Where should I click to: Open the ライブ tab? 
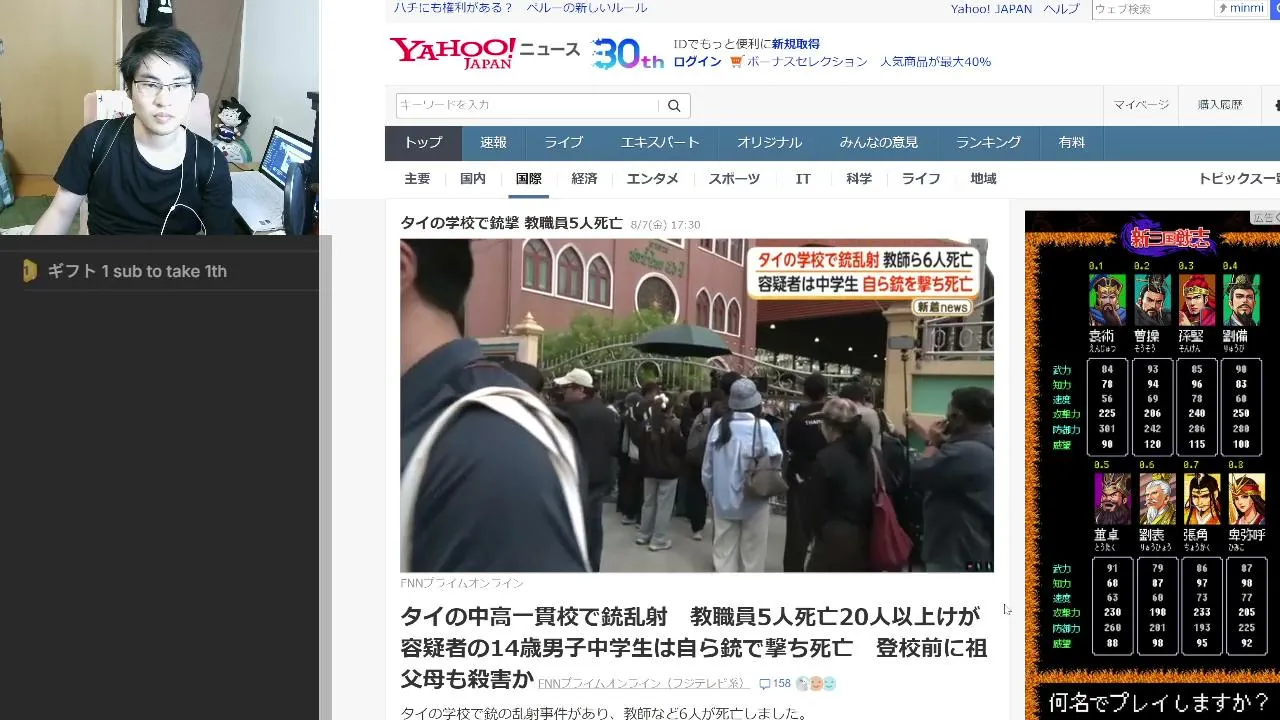[x=563, y=143]
